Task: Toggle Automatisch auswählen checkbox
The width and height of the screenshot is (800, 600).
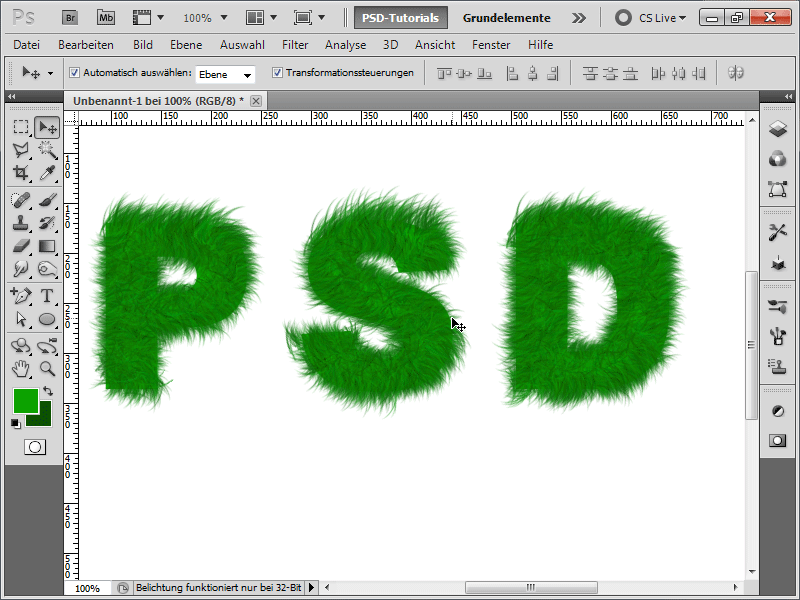Action: tap(74, 73)
